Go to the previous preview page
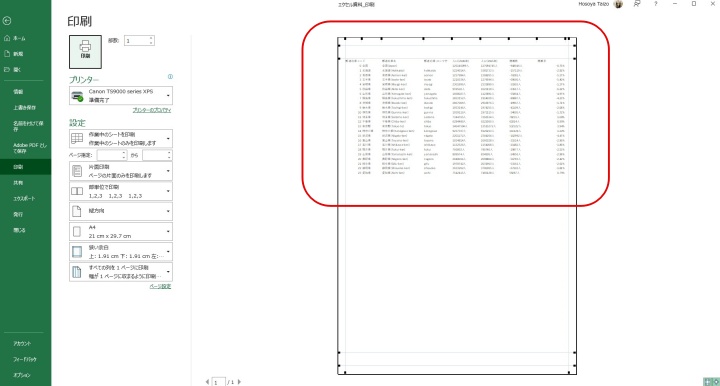 207,382
